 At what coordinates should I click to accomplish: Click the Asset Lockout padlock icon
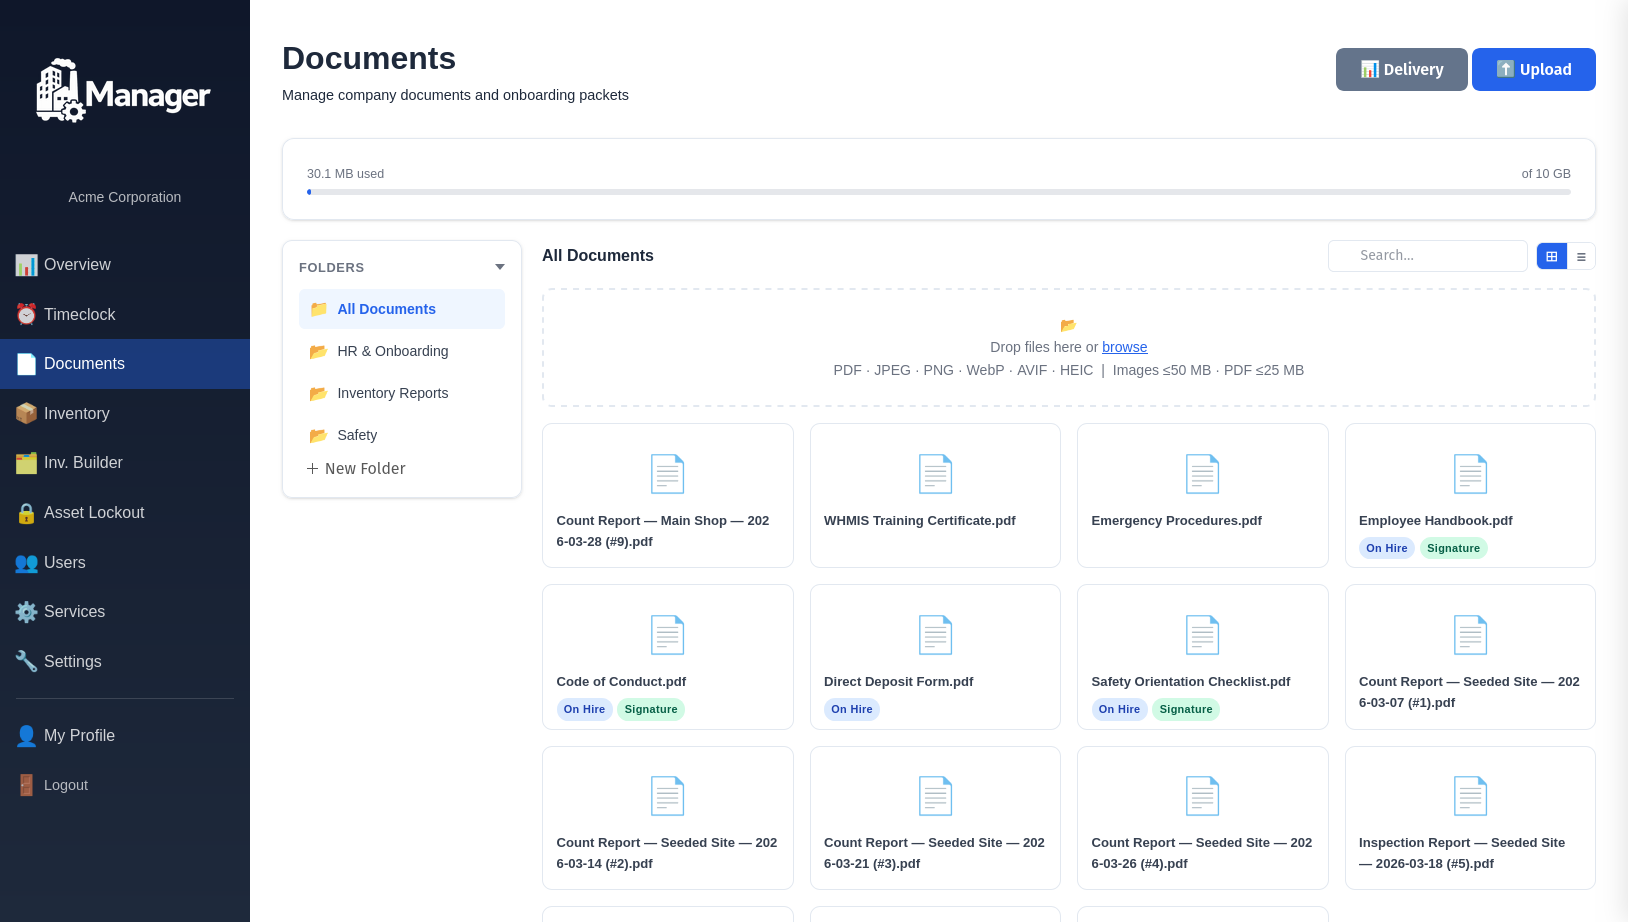click(26, 512)
